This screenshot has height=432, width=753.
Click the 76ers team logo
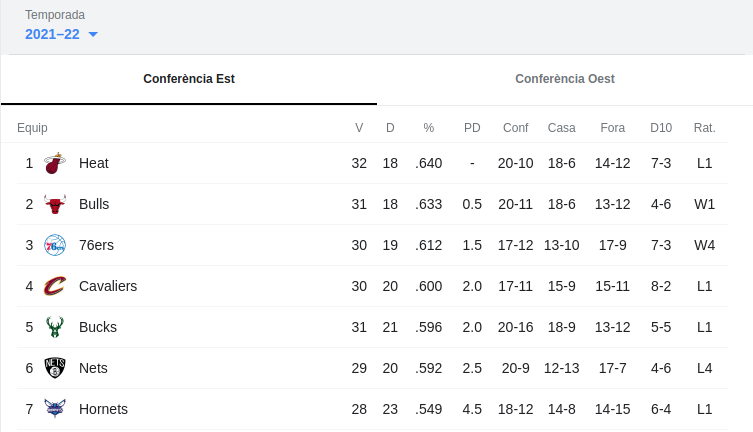(55, 245)
